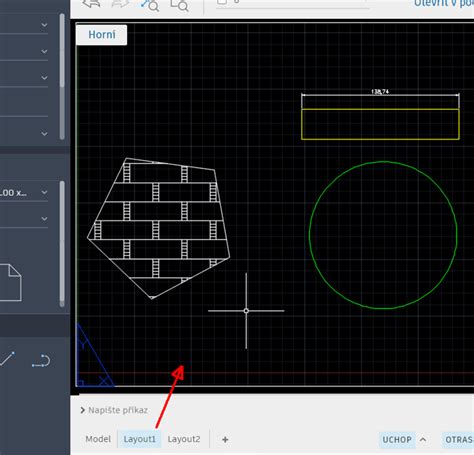
Task: Open the fourth left panel dropdown chevron
Action: pyautogui.click(x=44, y=134)
